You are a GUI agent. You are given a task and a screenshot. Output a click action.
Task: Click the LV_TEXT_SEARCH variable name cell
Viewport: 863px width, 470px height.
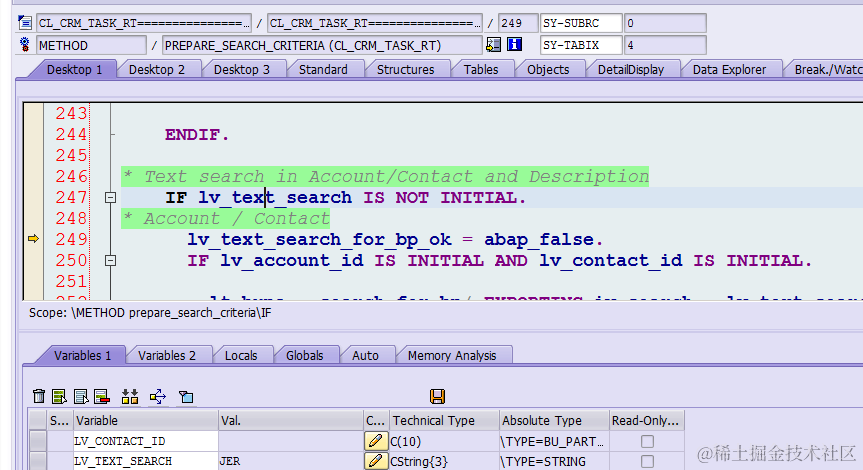[x=146, y=461]
